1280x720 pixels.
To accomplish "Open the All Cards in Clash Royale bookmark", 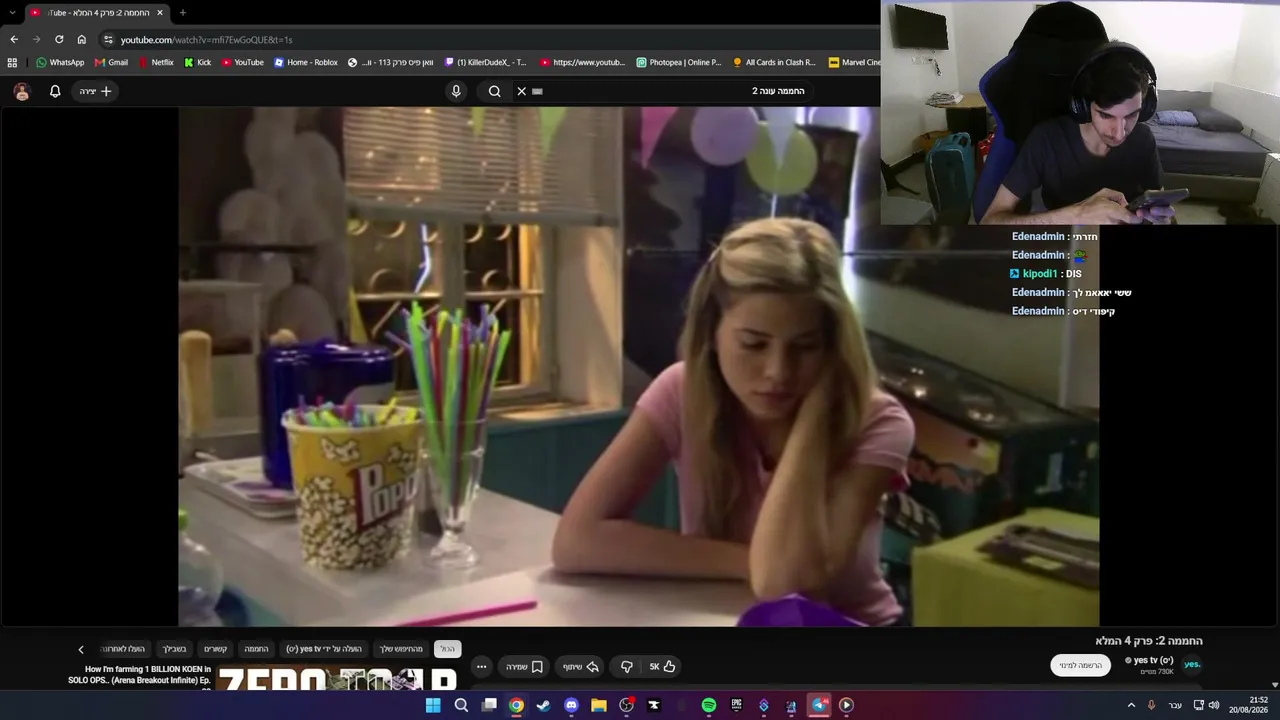I will 774,62.
